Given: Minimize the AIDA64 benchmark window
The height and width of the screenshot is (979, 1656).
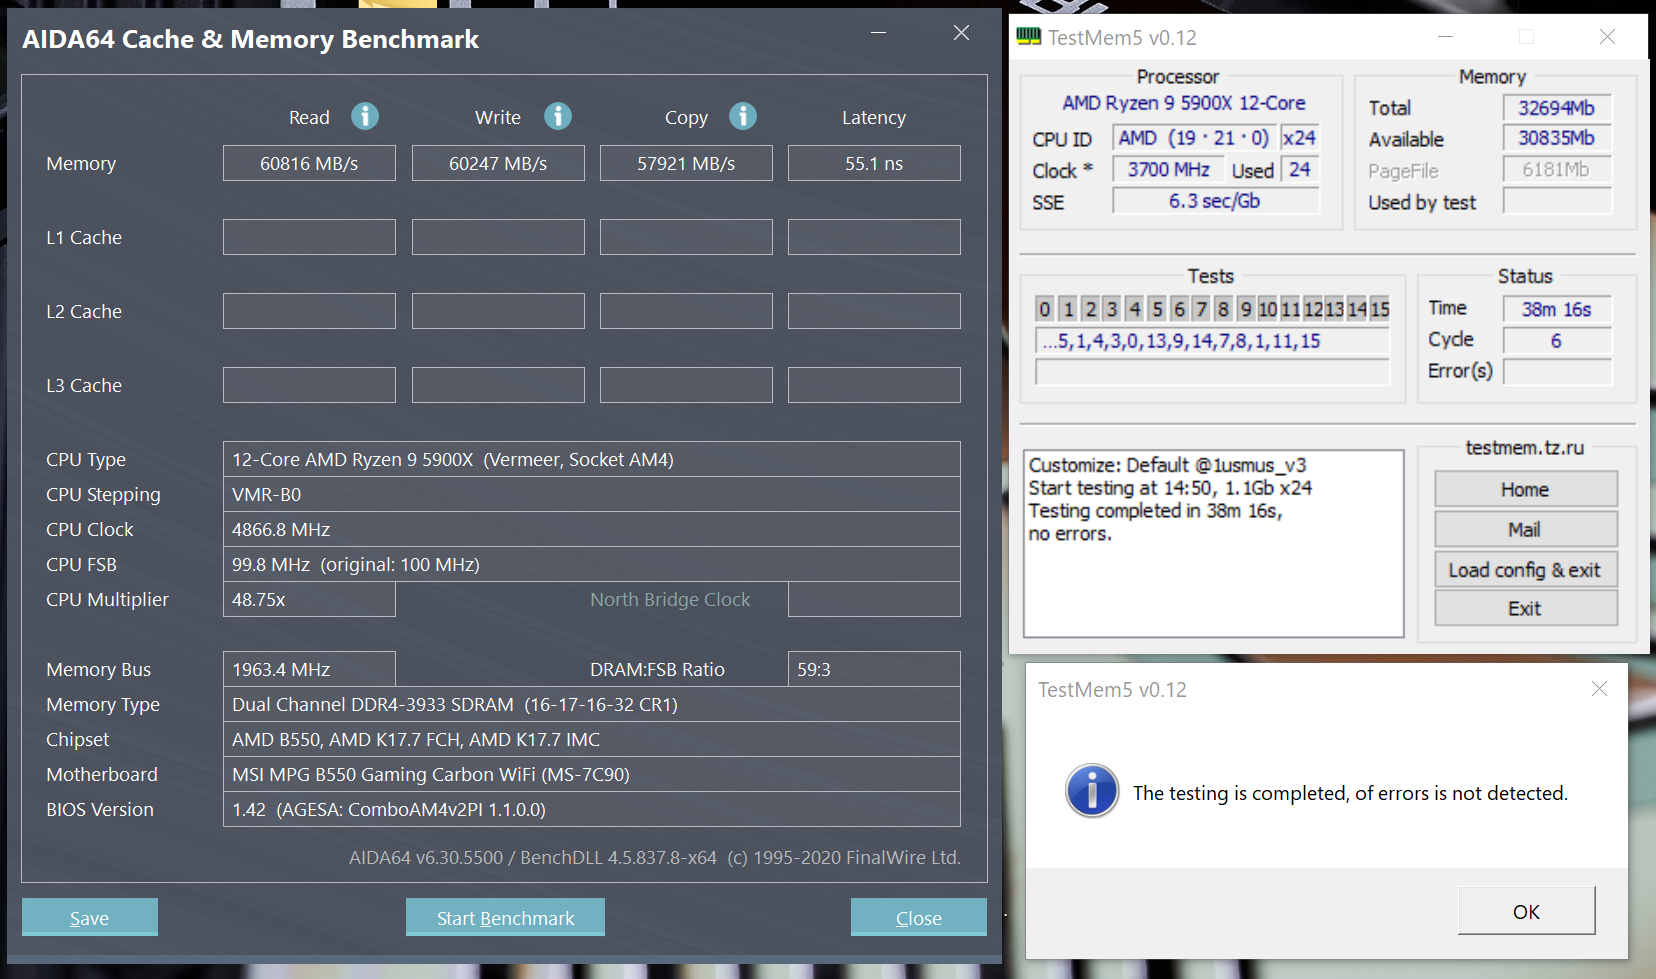Looking at the screenshot, I should [x=878, y=33].
